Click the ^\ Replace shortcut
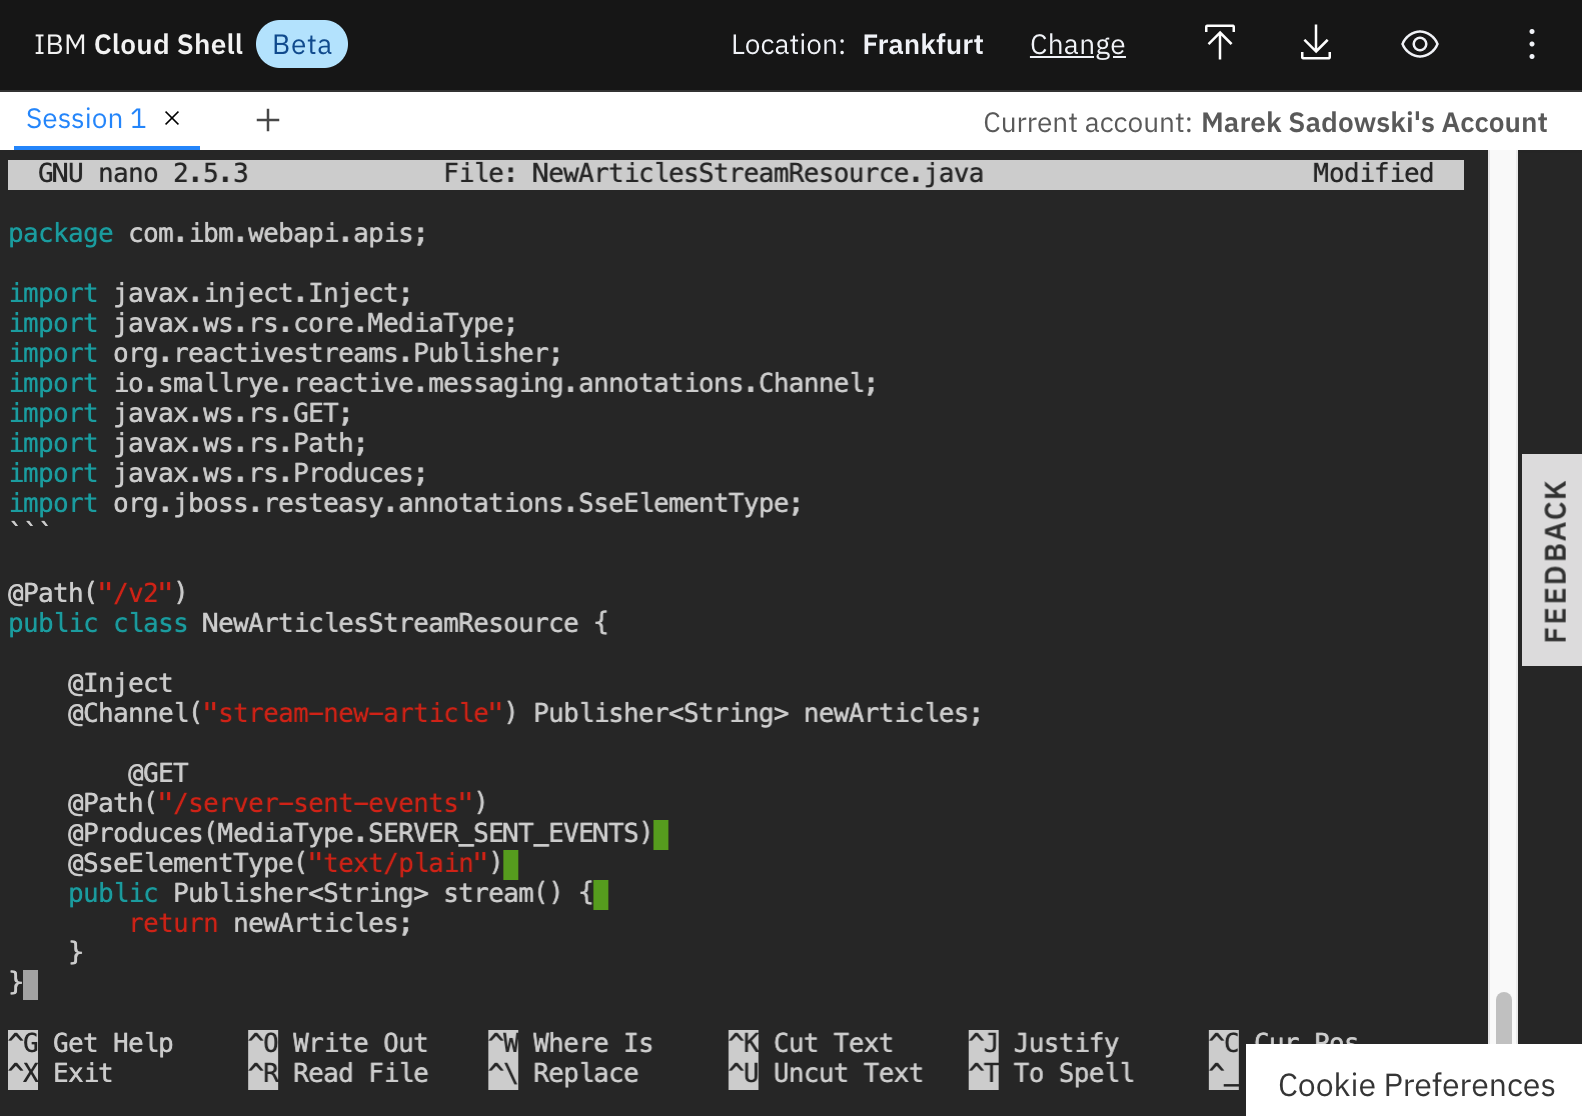Viewport: 1582px width, 1116px height. pyautogui.click(x=563, y=1073)
